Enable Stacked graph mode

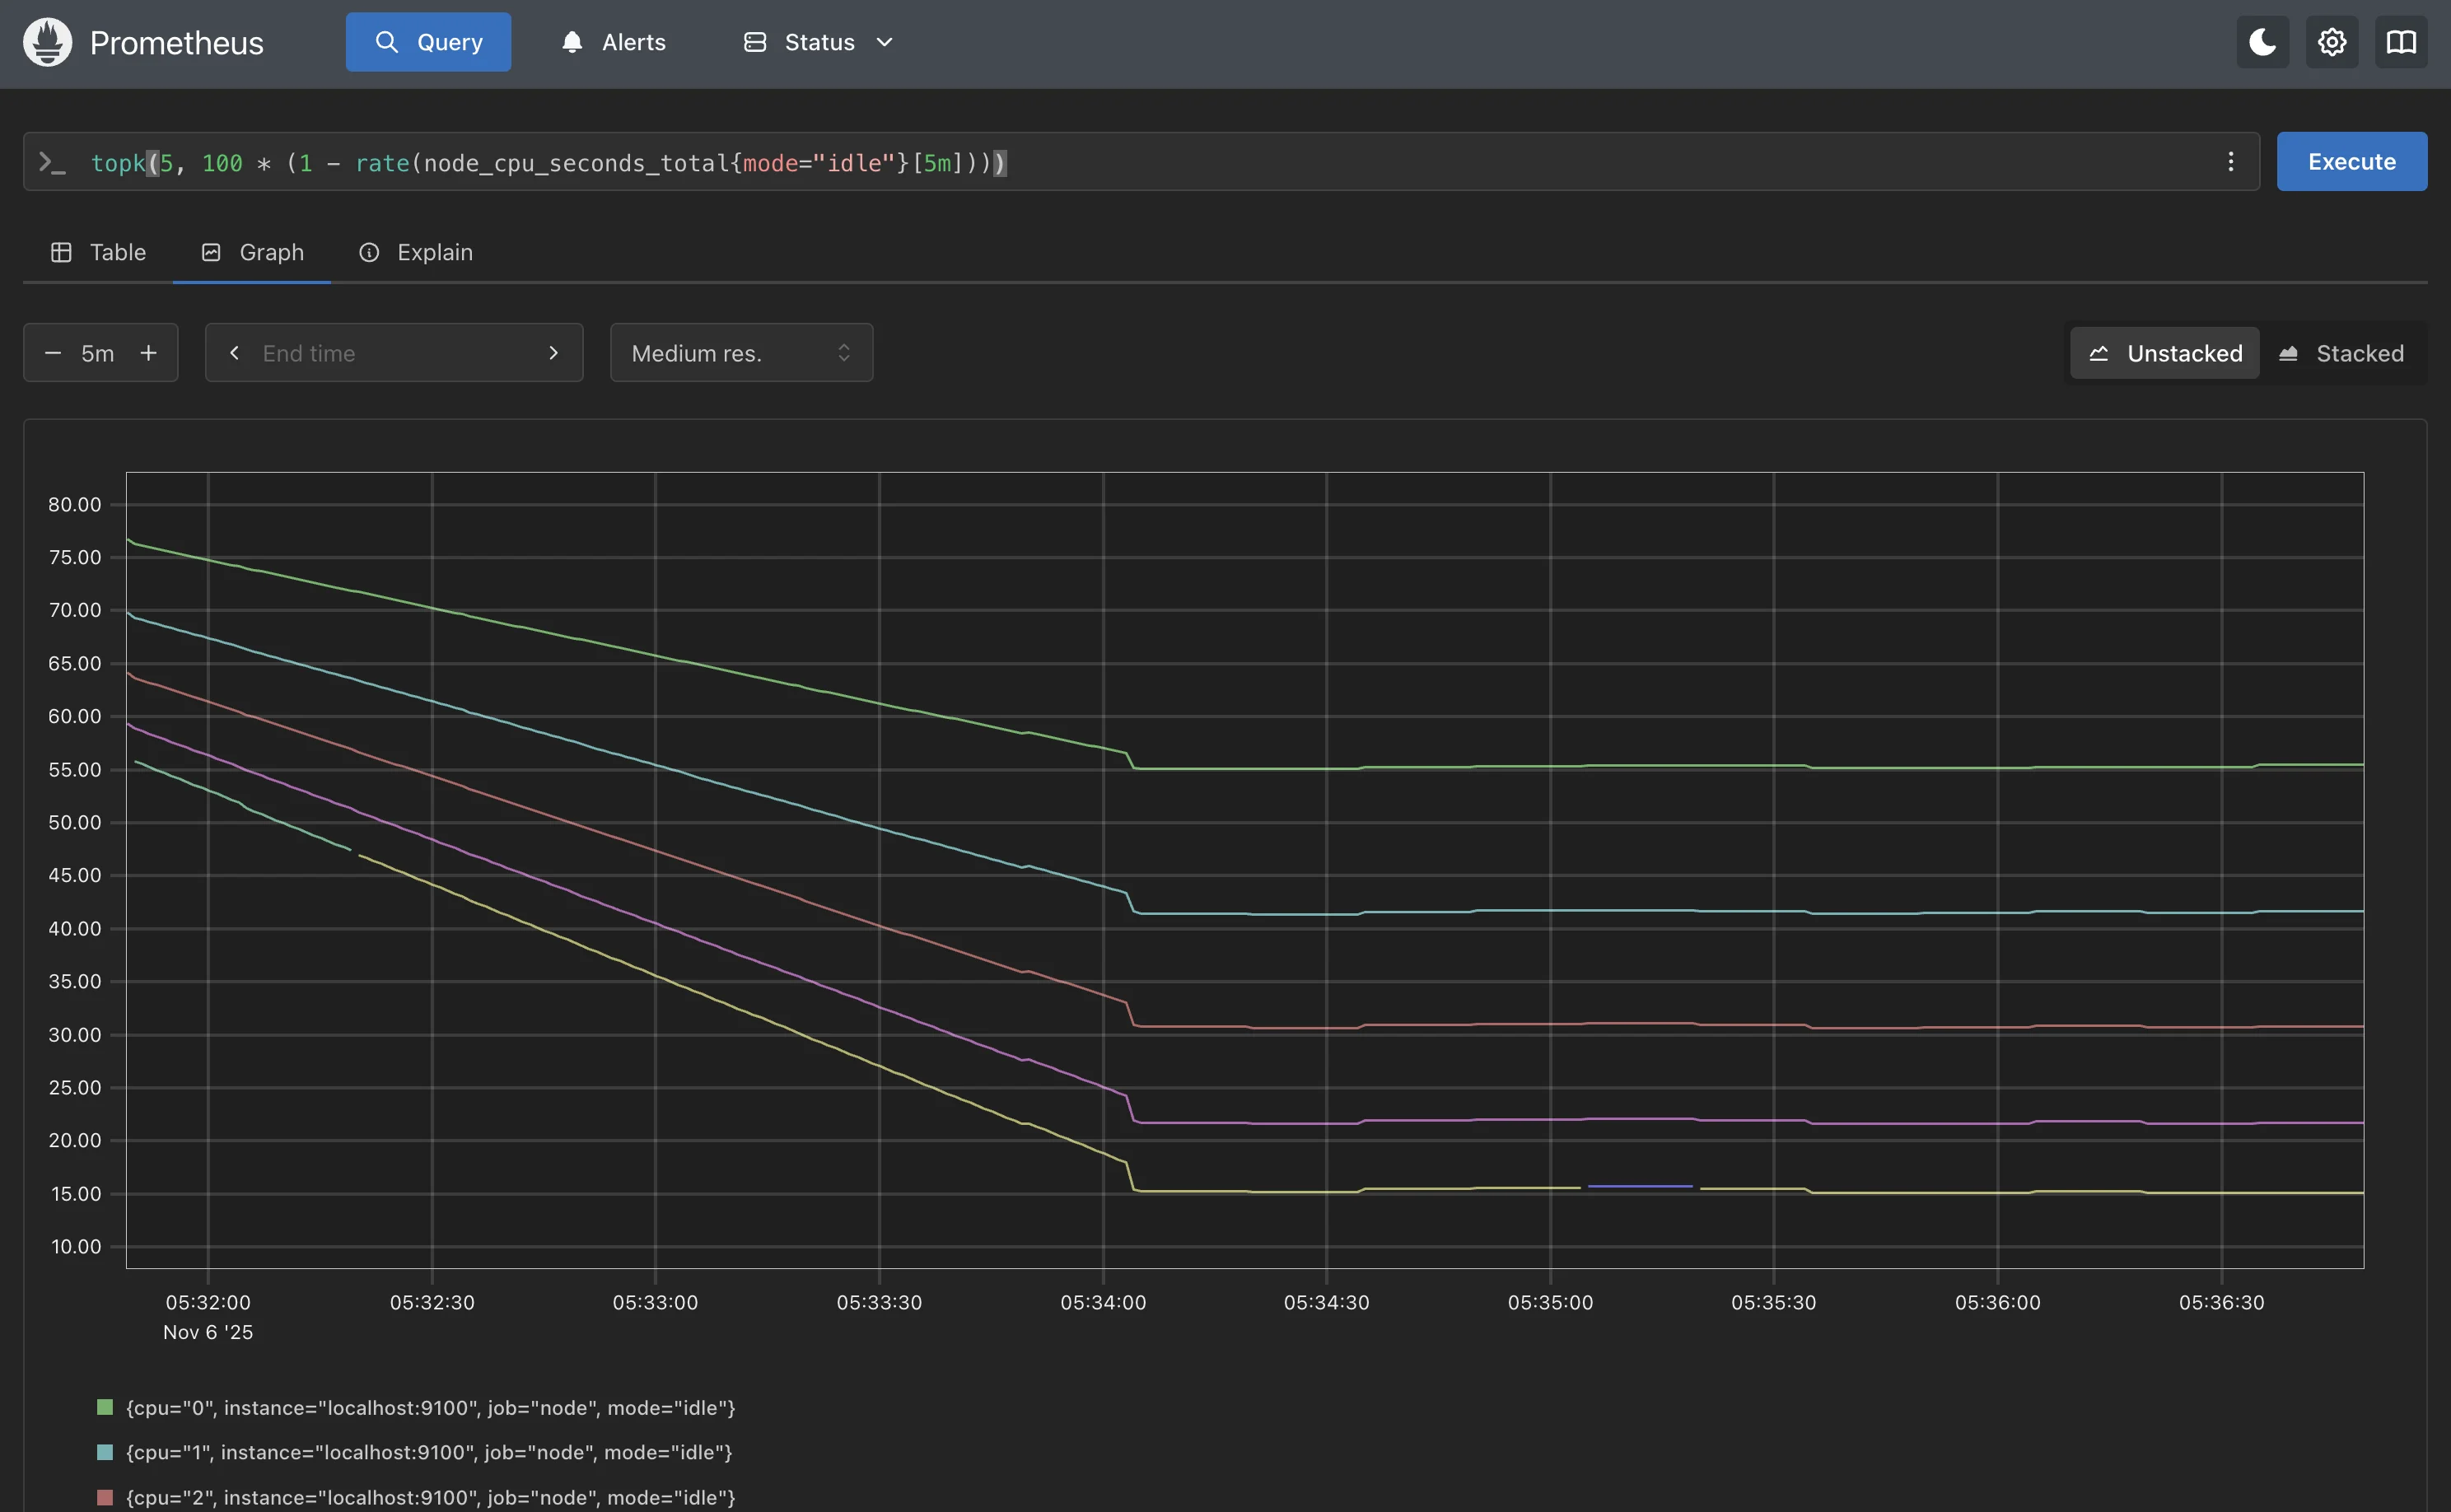point(2344,352)
